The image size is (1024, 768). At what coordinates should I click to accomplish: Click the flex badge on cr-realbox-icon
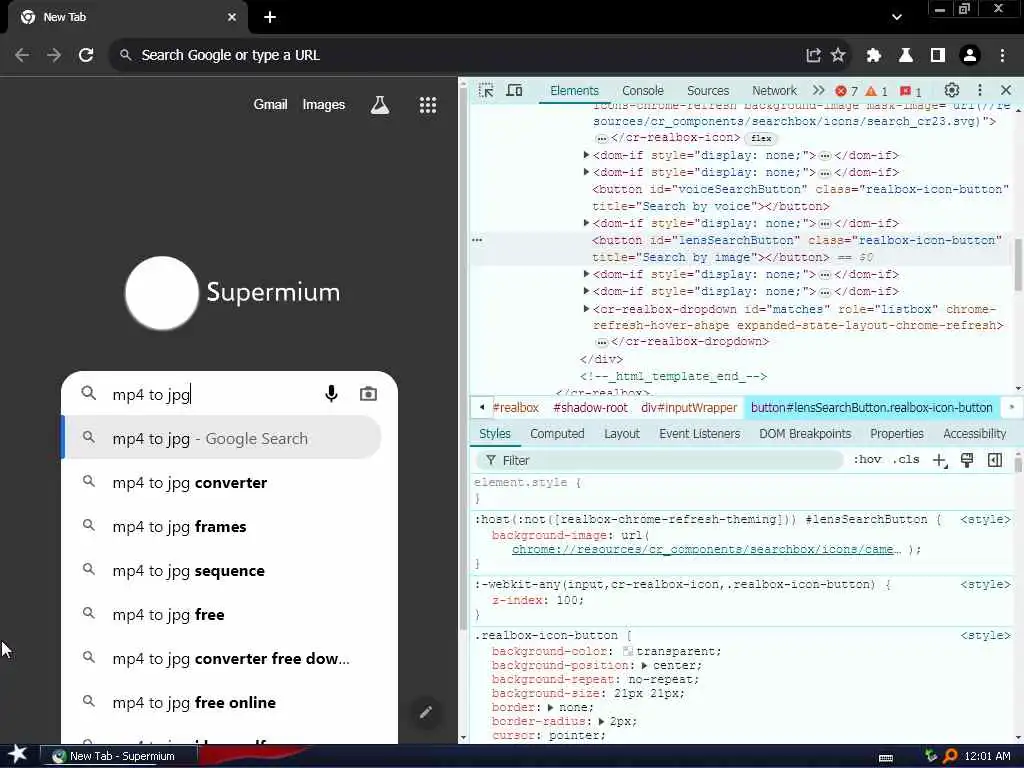tap(761, 138)
